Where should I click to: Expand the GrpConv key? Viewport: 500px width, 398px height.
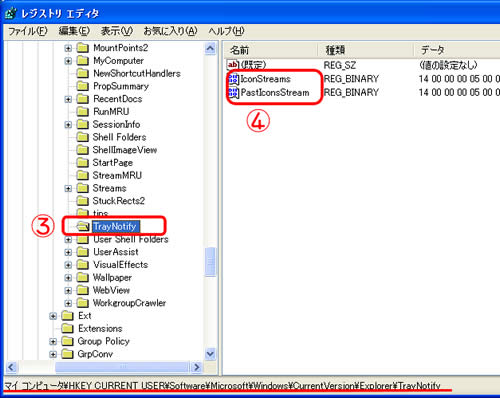pyautogui.click(x=53, y=354)
